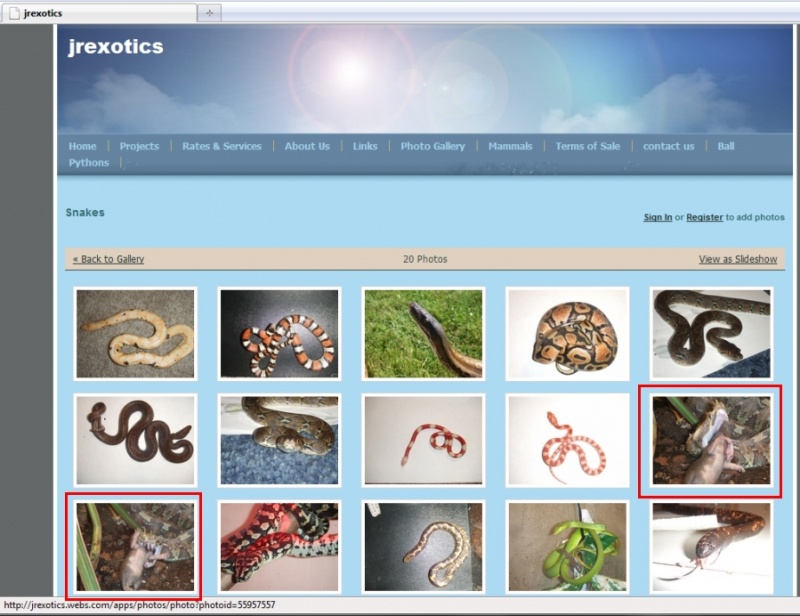Go to the Projects page

coord(139,146)
